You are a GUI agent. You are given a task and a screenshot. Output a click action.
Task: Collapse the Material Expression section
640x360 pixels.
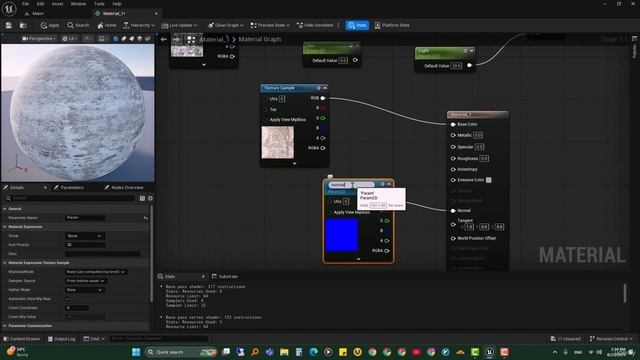5,227
